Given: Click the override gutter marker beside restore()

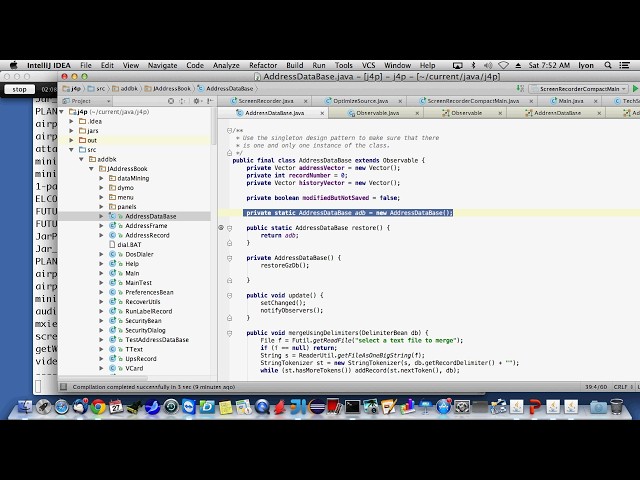Looking at the screenshot, I should (x=221, y=228).
